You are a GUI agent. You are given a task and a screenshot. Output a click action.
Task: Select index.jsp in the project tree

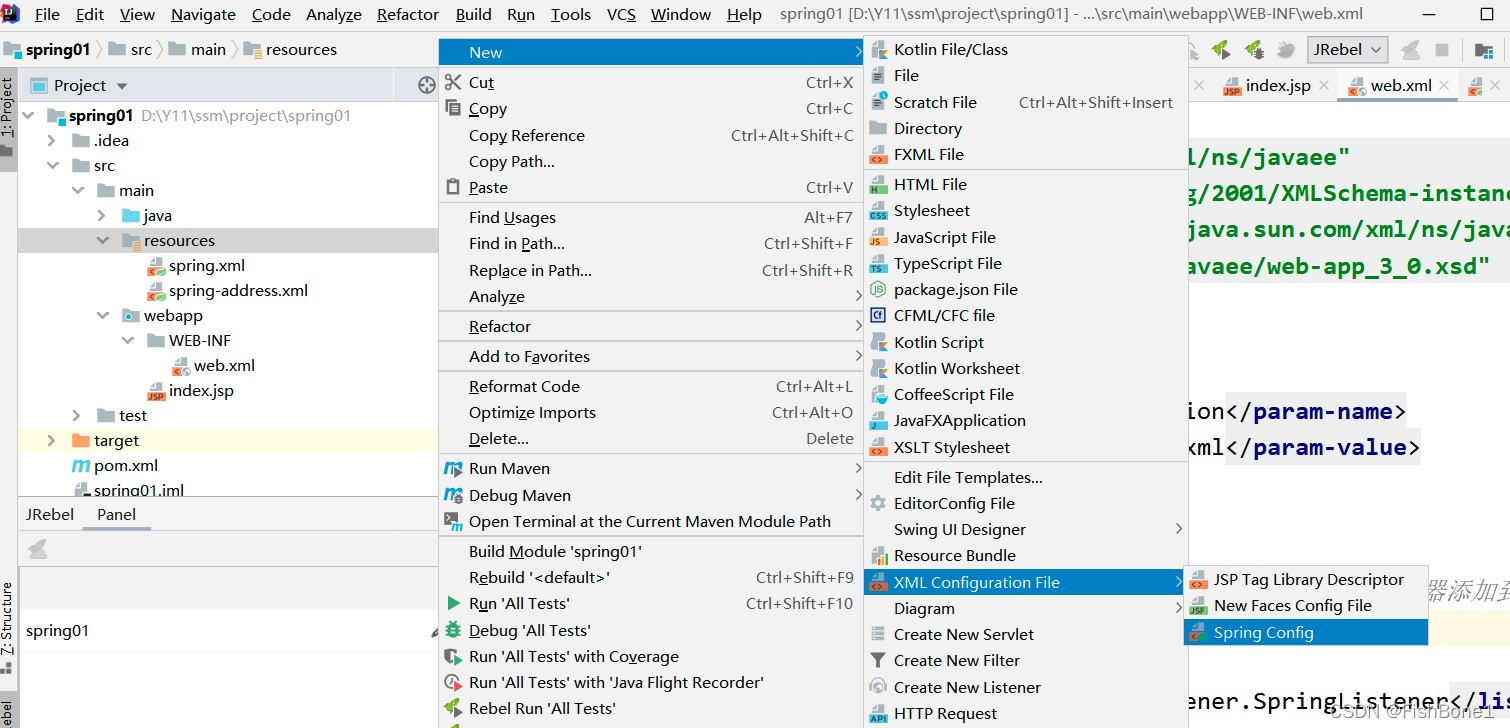click(190, 391)
